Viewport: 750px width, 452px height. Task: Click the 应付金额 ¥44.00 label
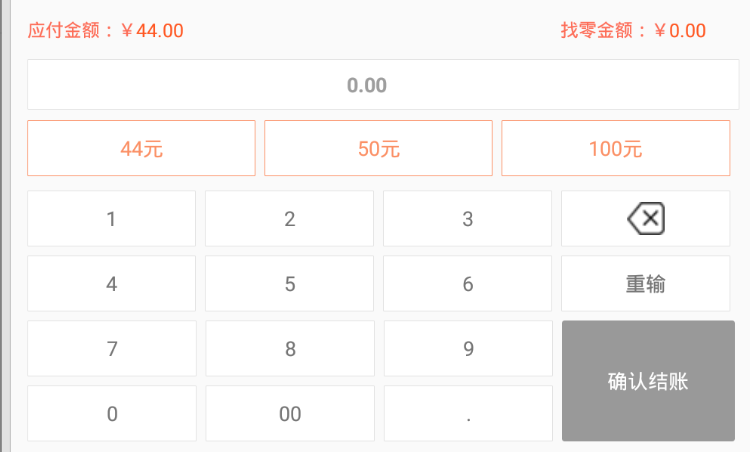point(106,30)
